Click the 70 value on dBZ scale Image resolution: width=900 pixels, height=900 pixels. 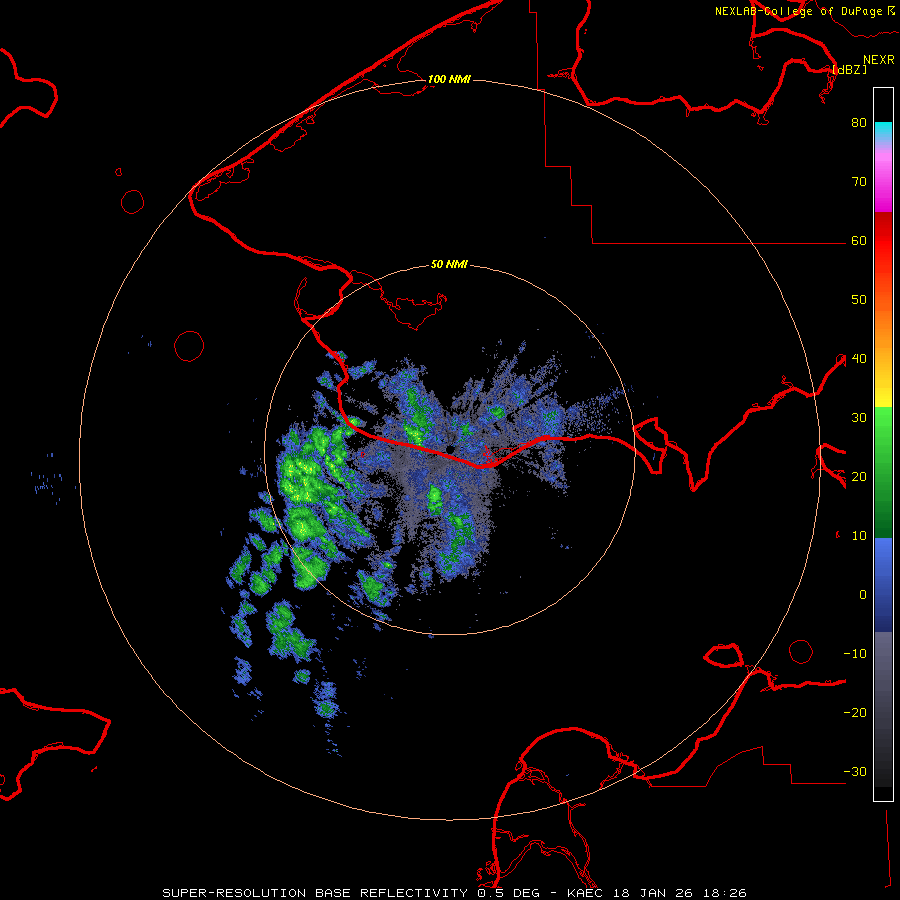(859, 182)
